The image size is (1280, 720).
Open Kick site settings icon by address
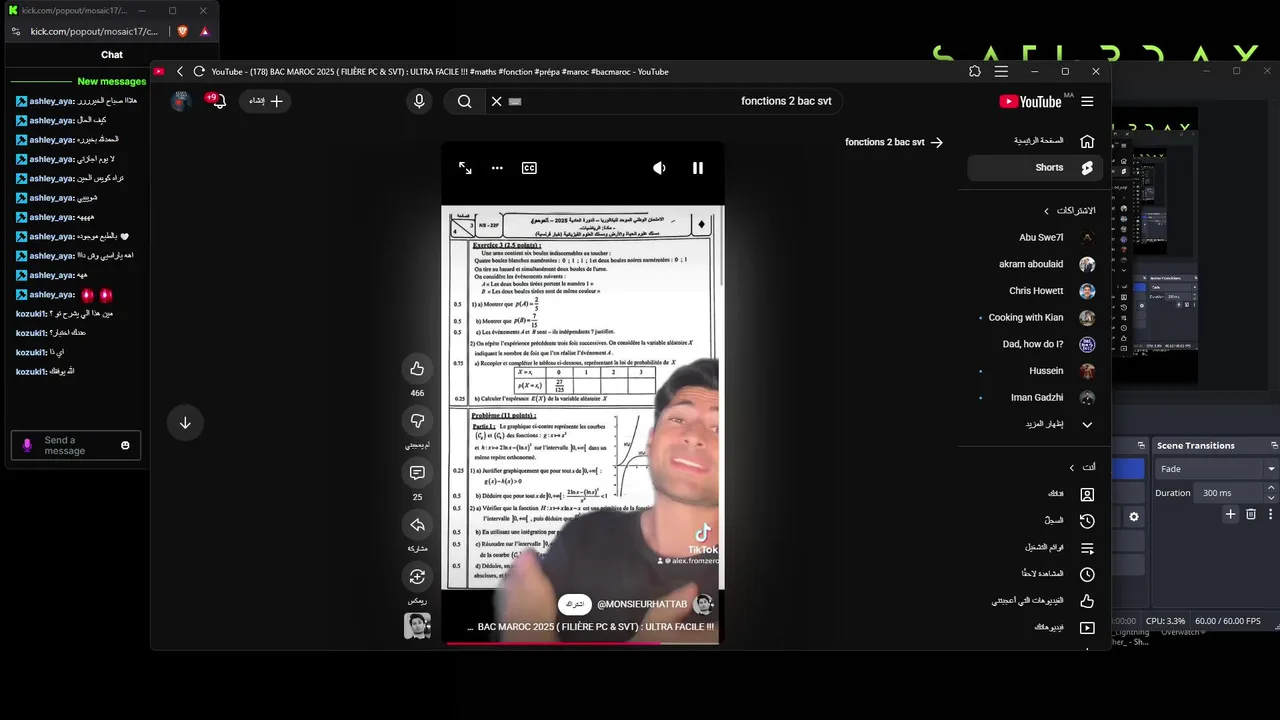(15, 31)
